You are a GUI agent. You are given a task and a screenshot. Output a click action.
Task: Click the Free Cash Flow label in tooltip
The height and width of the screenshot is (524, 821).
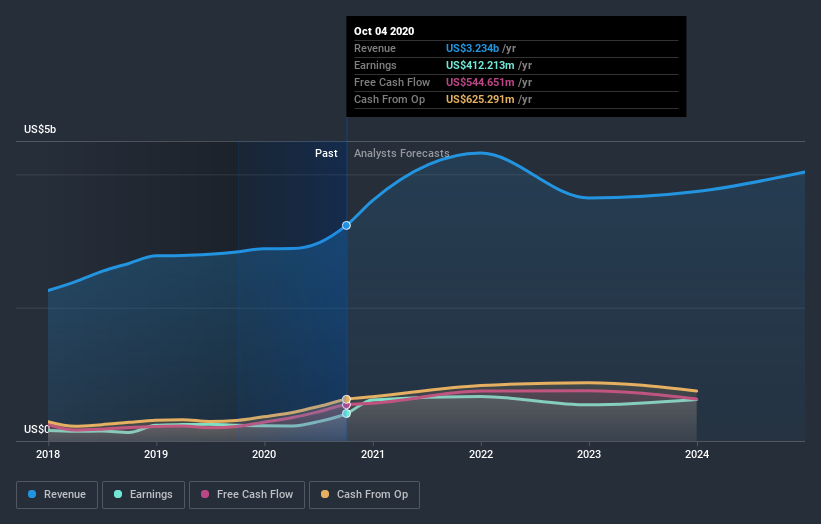[392, 82]
